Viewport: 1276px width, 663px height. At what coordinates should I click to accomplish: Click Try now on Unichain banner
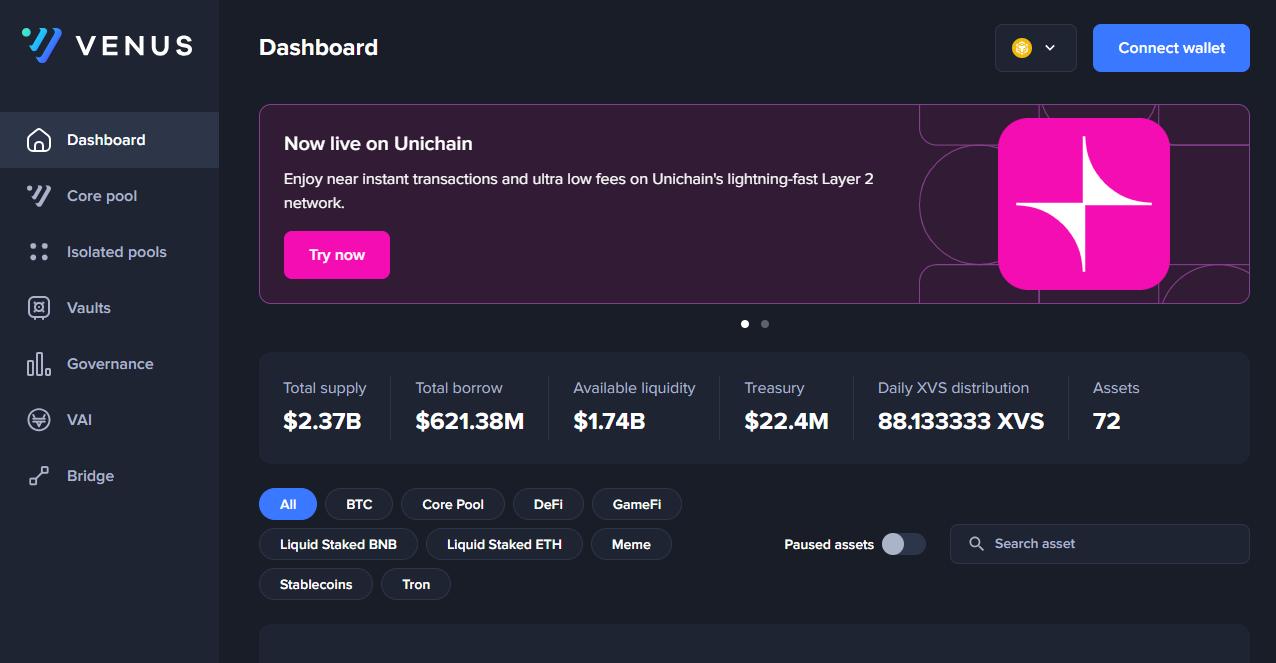[337, 255]
